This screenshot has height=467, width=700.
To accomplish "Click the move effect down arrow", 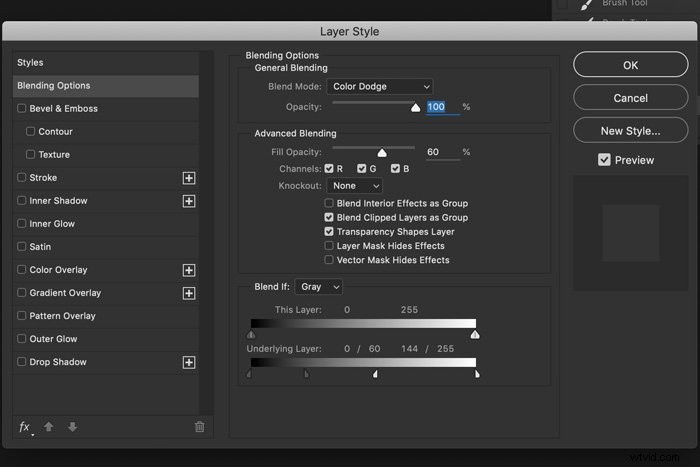I will click(x=72, y=427).
